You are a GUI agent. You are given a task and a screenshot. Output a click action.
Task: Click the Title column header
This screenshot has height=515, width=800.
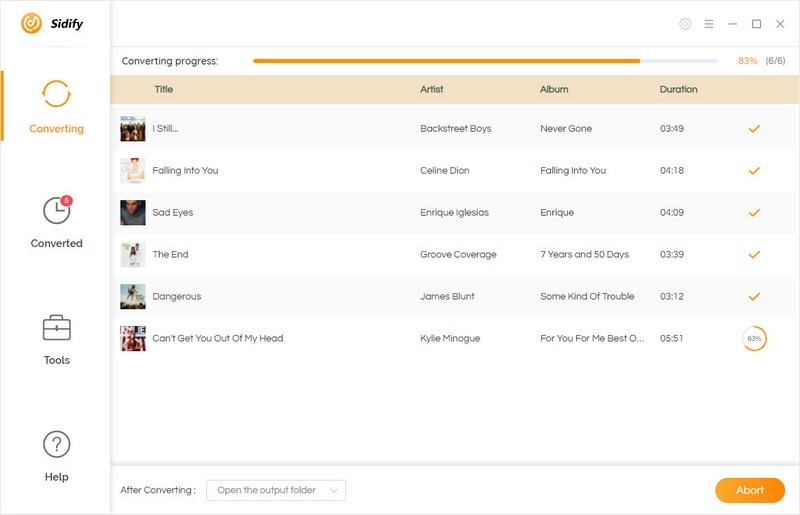[x=164, y=90]
